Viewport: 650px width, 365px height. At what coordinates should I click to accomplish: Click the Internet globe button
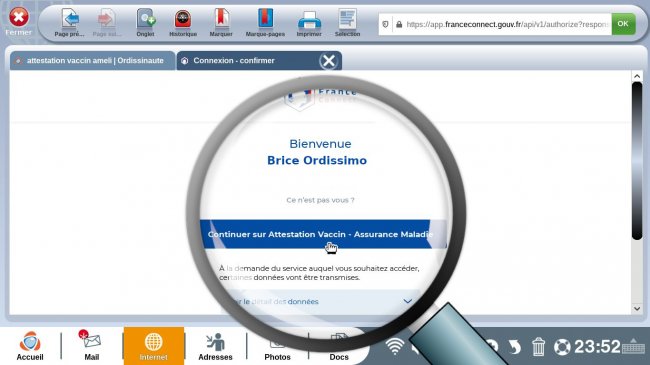click(x=153, y=346)
